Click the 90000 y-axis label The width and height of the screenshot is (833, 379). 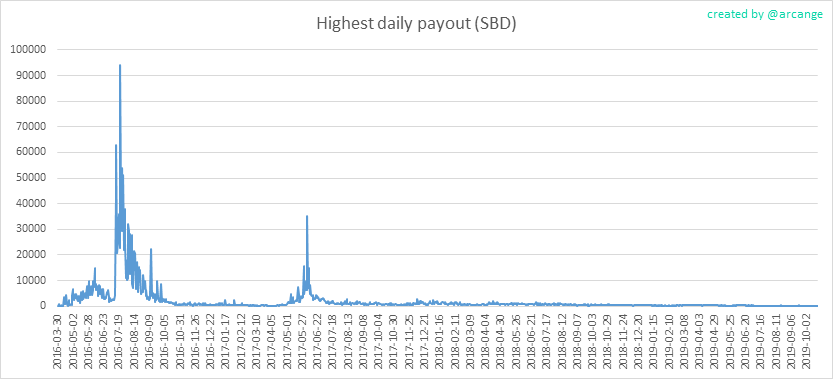31,75
